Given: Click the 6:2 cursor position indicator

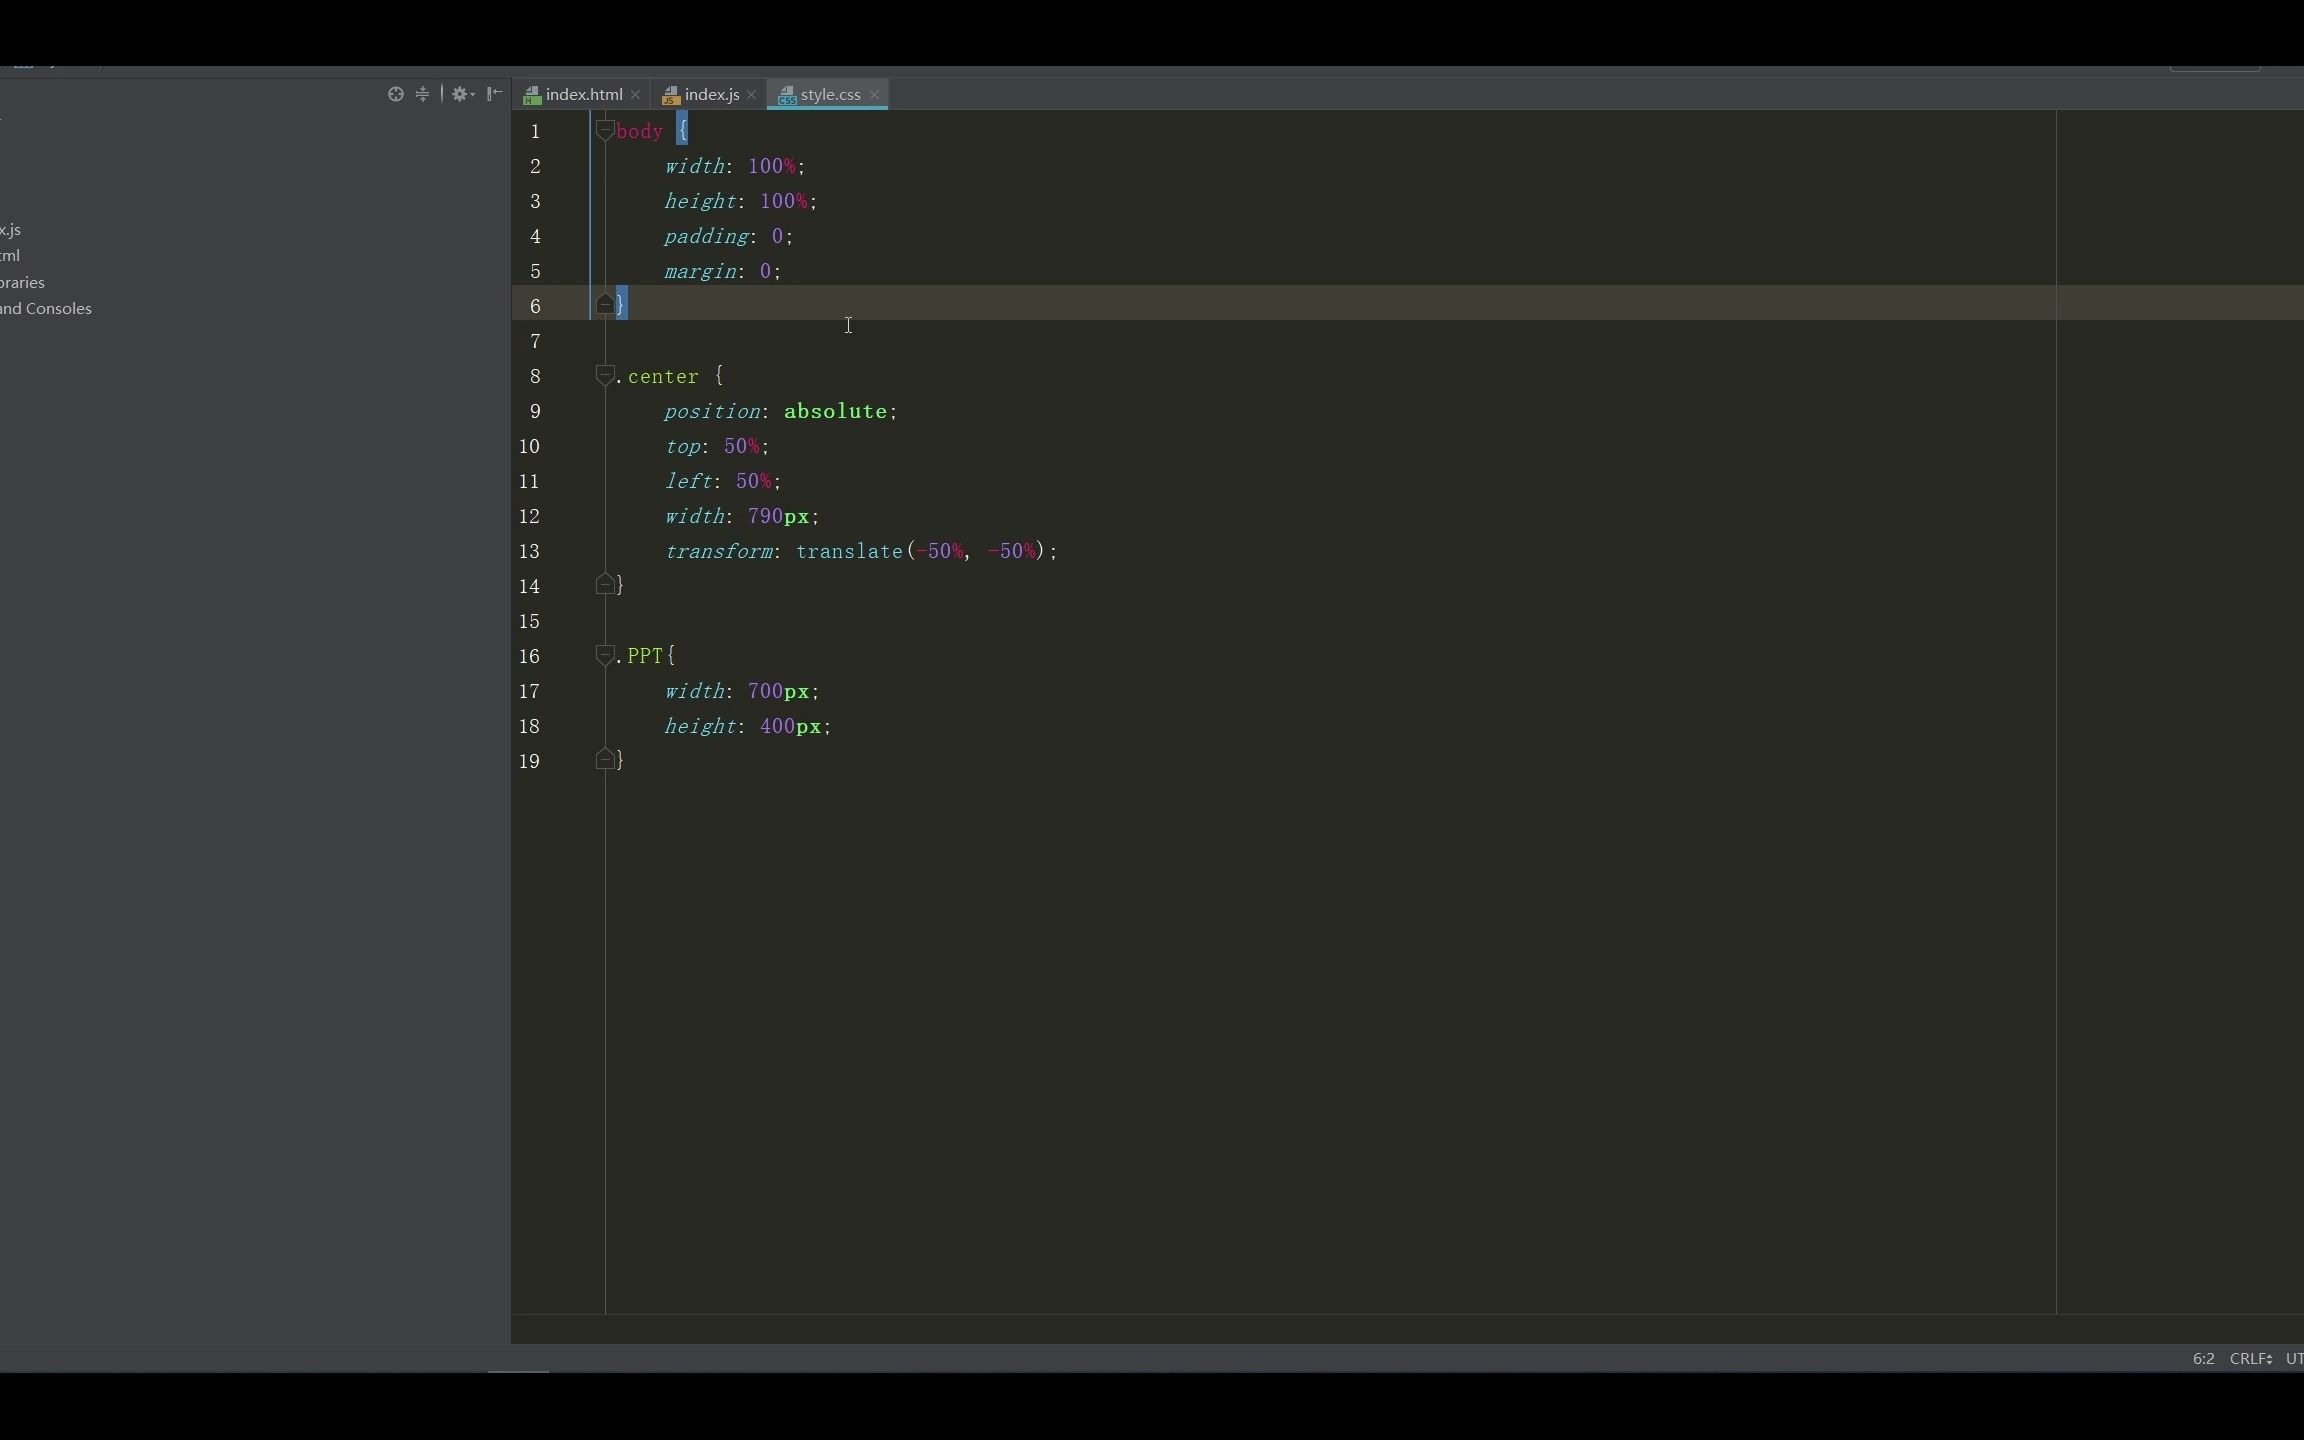Looking at the screenshot, I should click(x=2203, y=1358).
